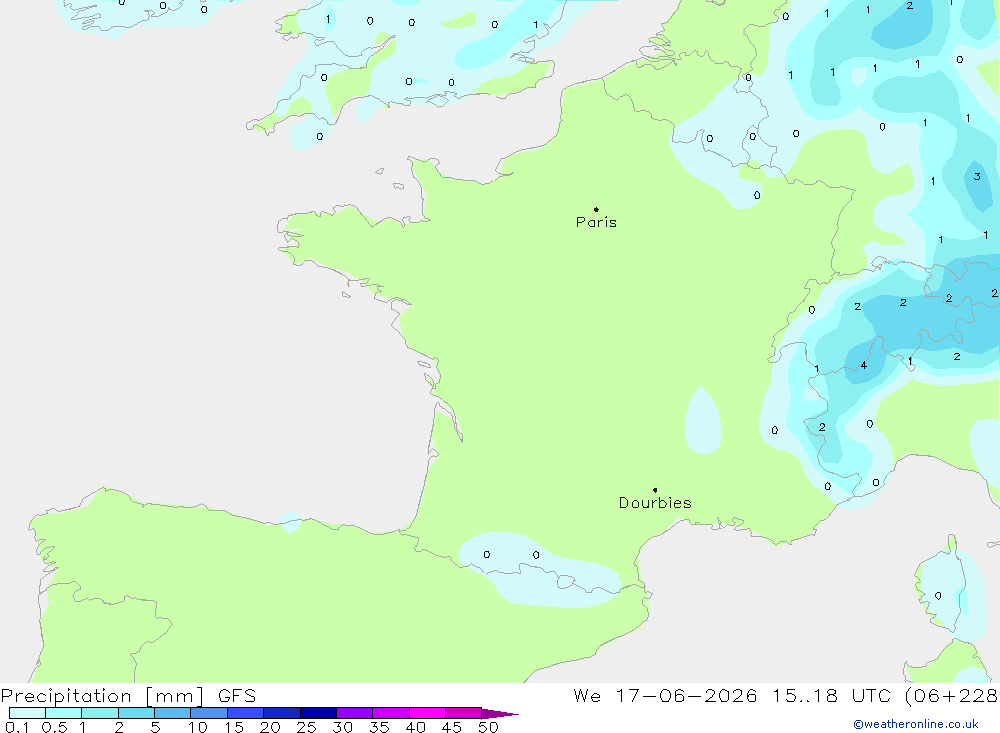The image size is (1000, 733).
Task: Click the weatheronline.co.uk copyright link
Action: coord(916,724)
